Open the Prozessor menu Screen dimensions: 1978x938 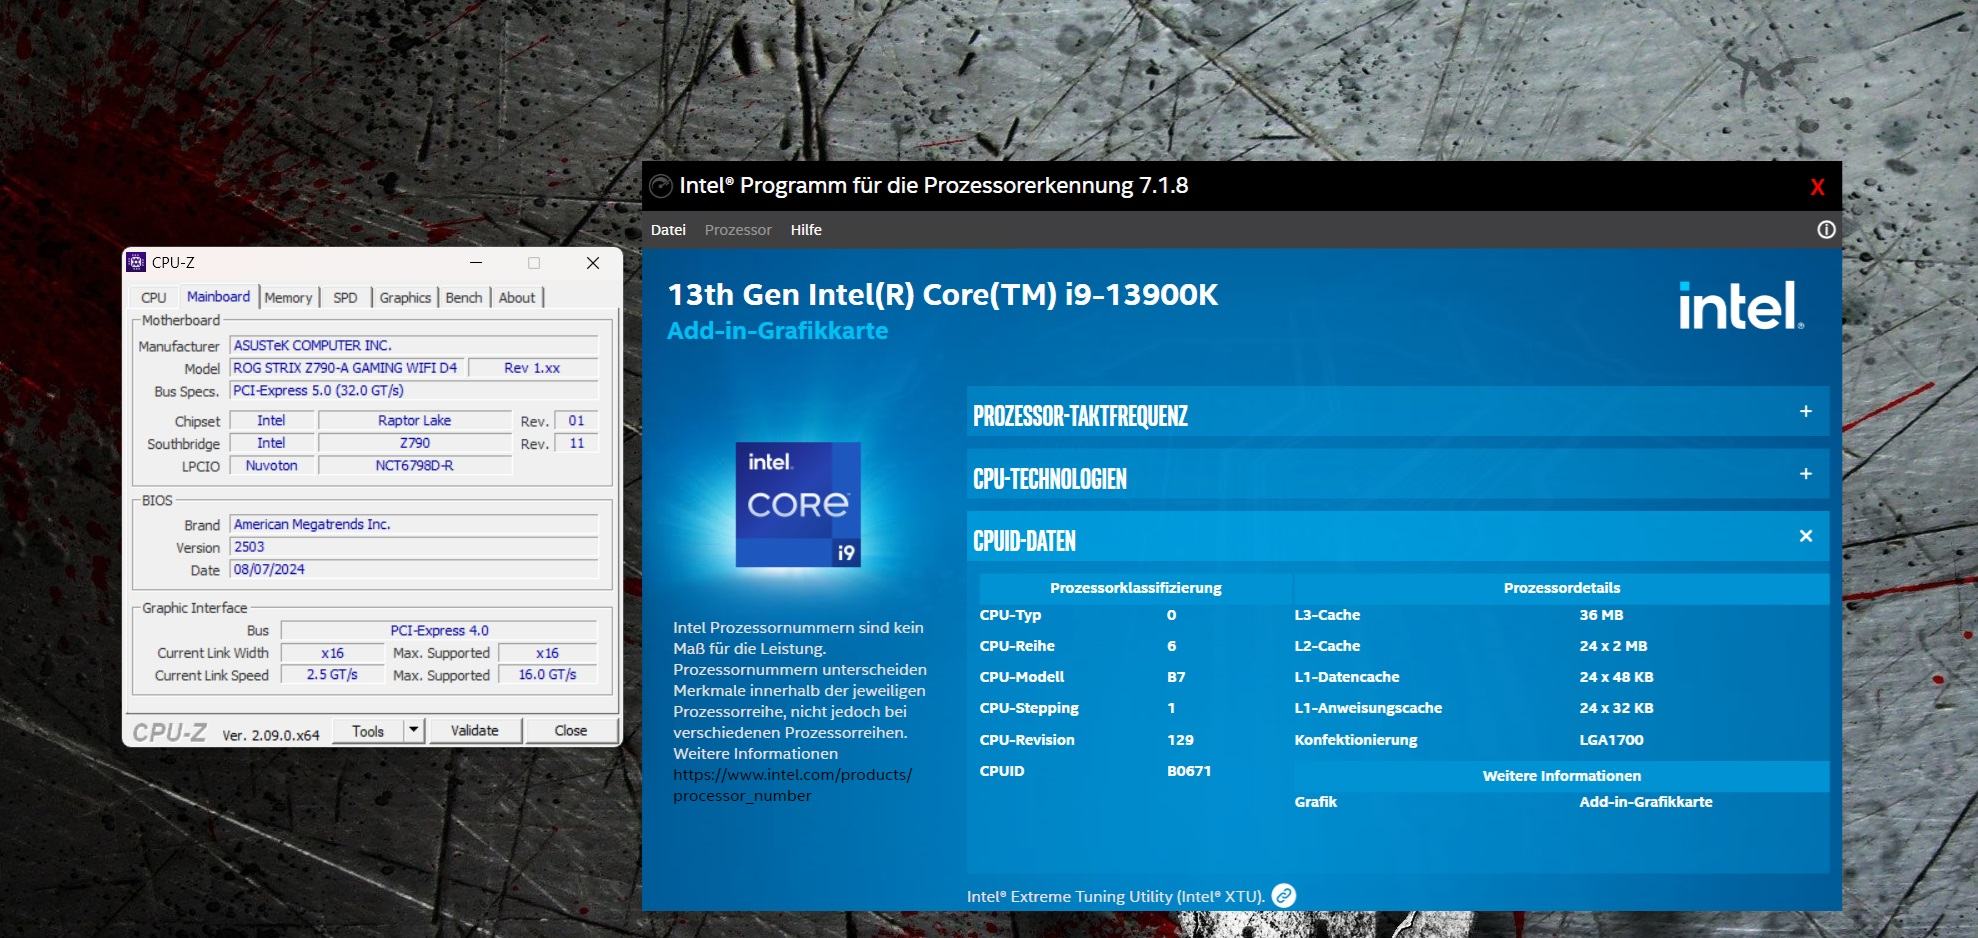point(738,230)
